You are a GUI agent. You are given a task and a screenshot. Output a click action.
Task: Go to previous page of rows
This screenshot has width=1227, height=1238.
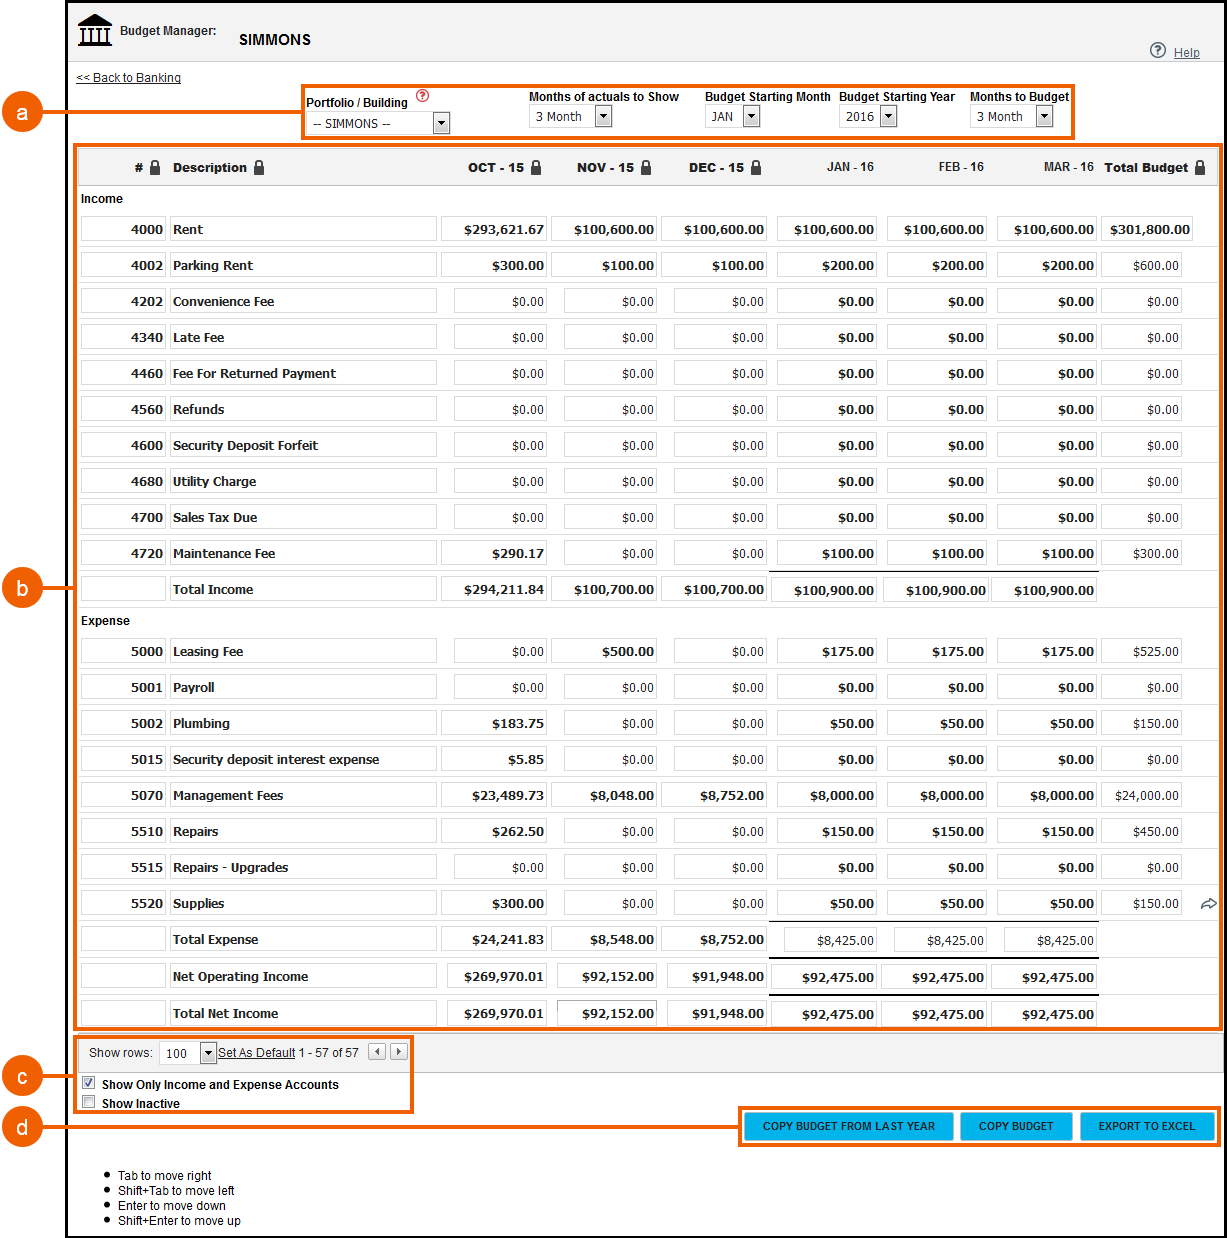377,1052
